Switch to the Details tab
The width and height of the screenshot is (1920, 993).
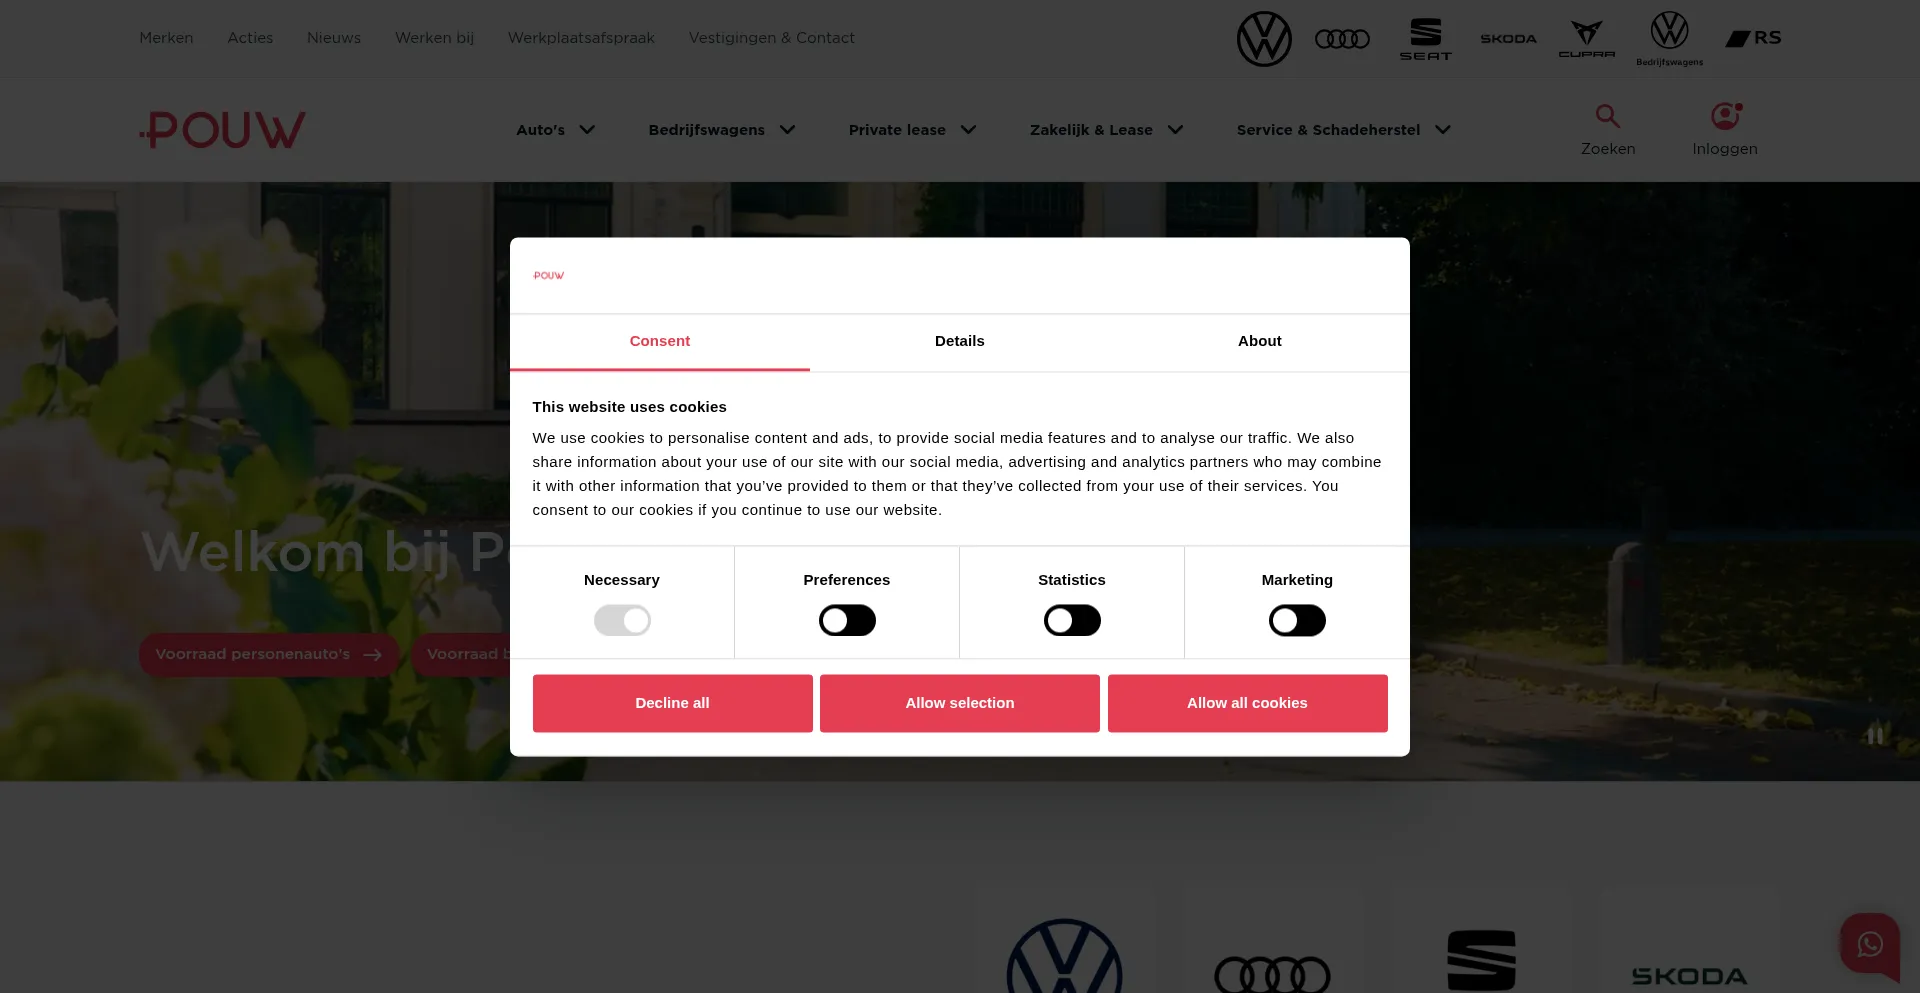pyautogui.click(x=960, y=341)
